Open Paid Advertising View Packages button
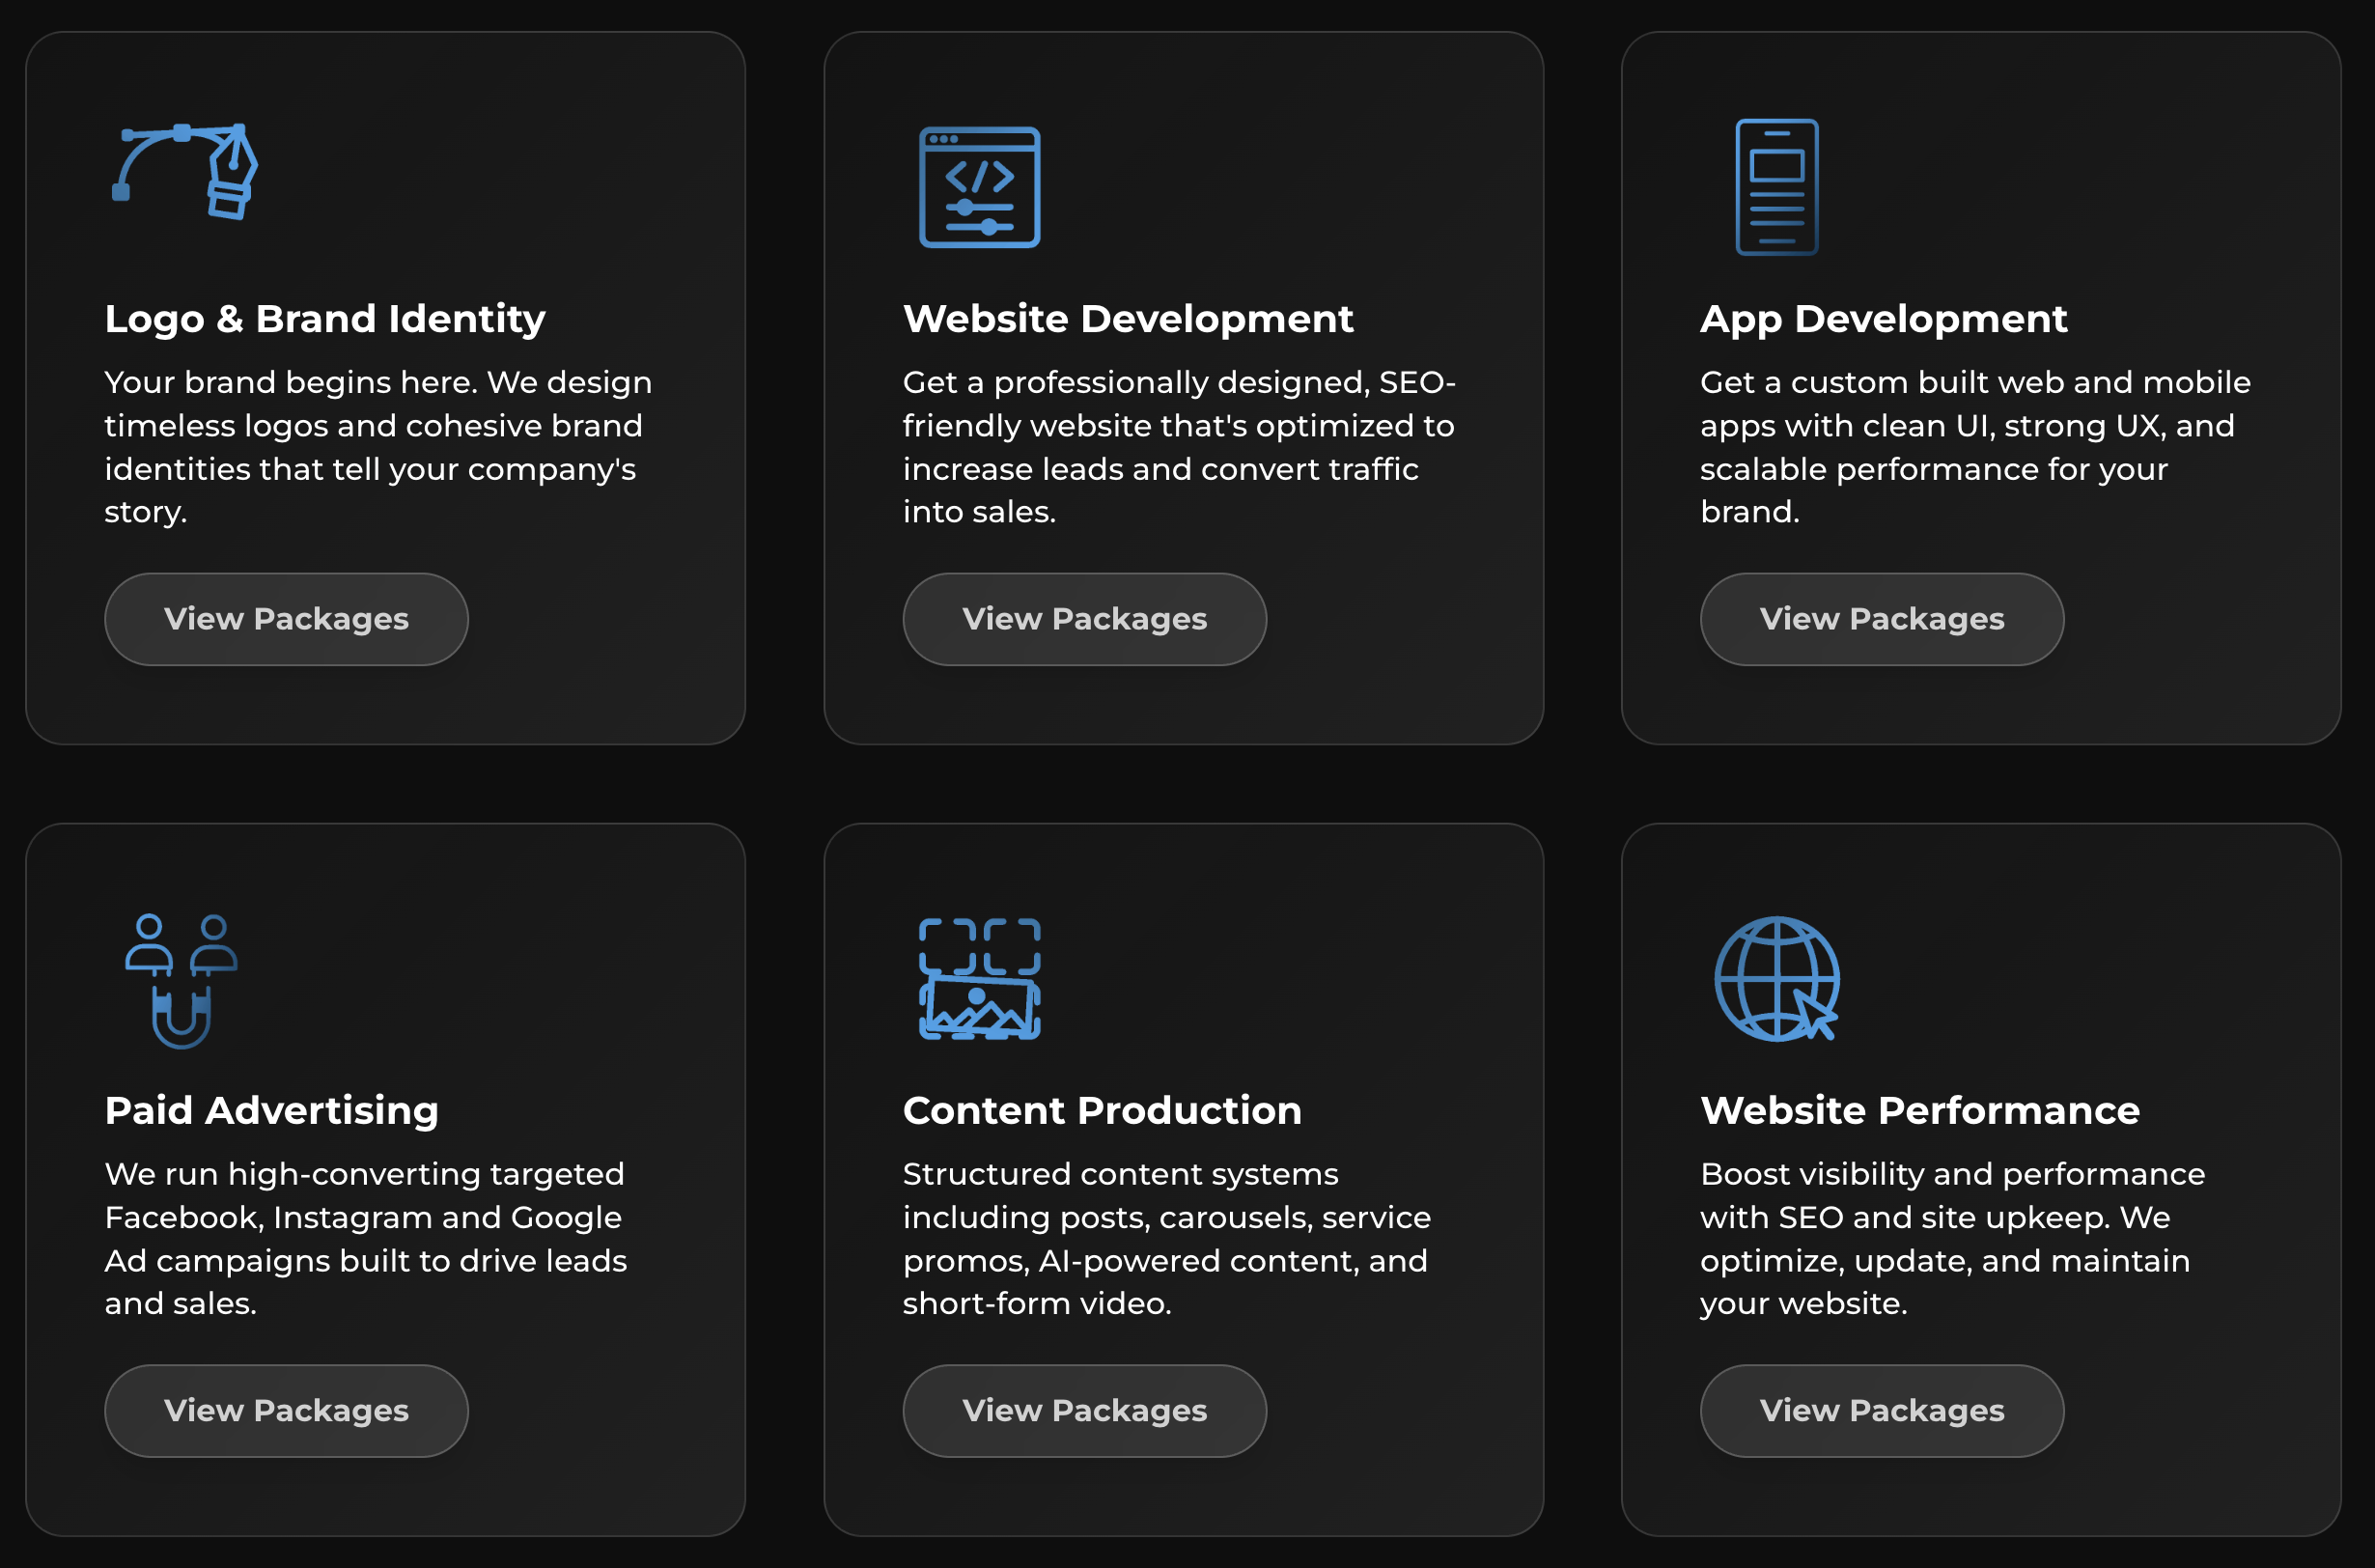2375x1568 pixels. (286, 1410)
